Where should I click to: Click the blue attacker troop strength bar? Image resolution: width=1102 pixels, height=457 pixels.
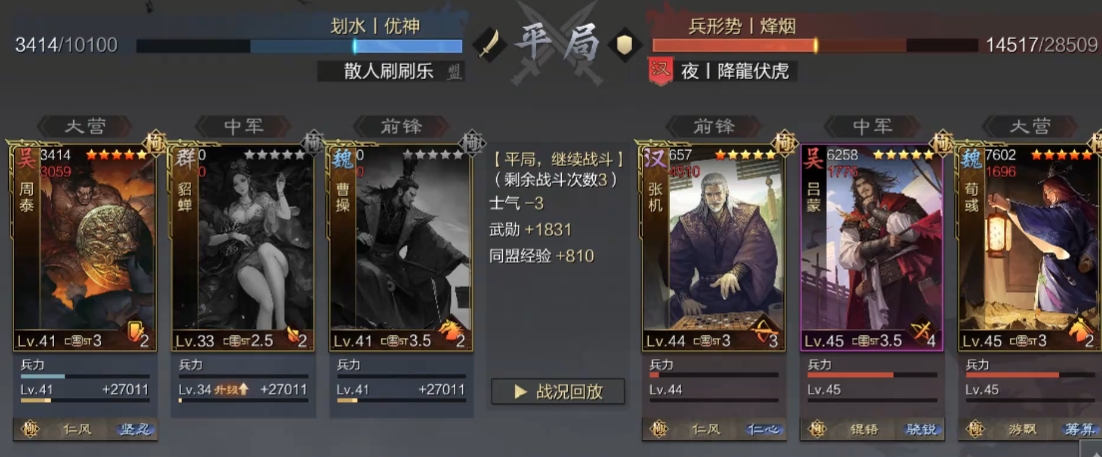click(299, 46)
